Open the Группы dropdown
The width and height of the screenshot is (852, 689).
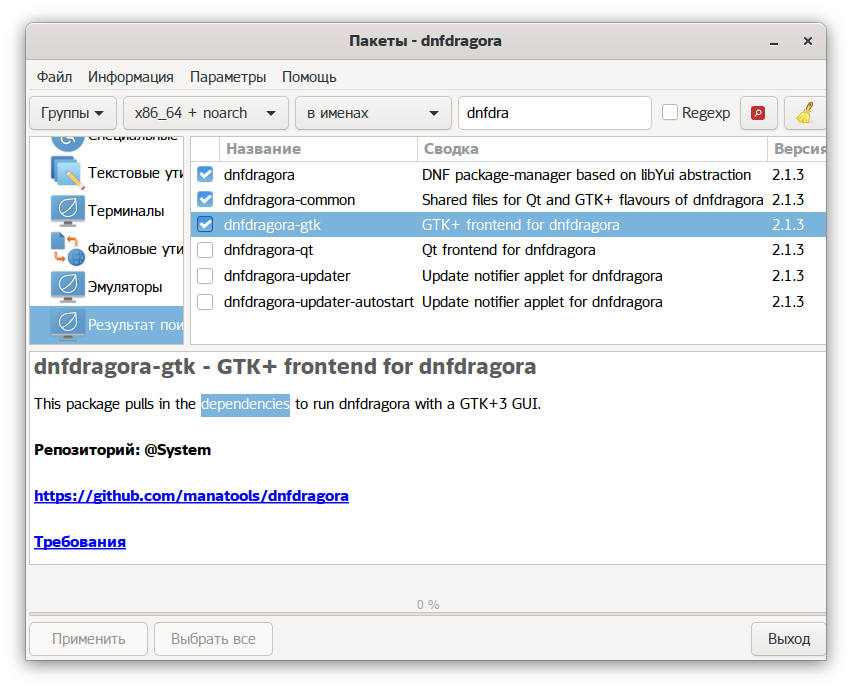[x=73, y=113]
